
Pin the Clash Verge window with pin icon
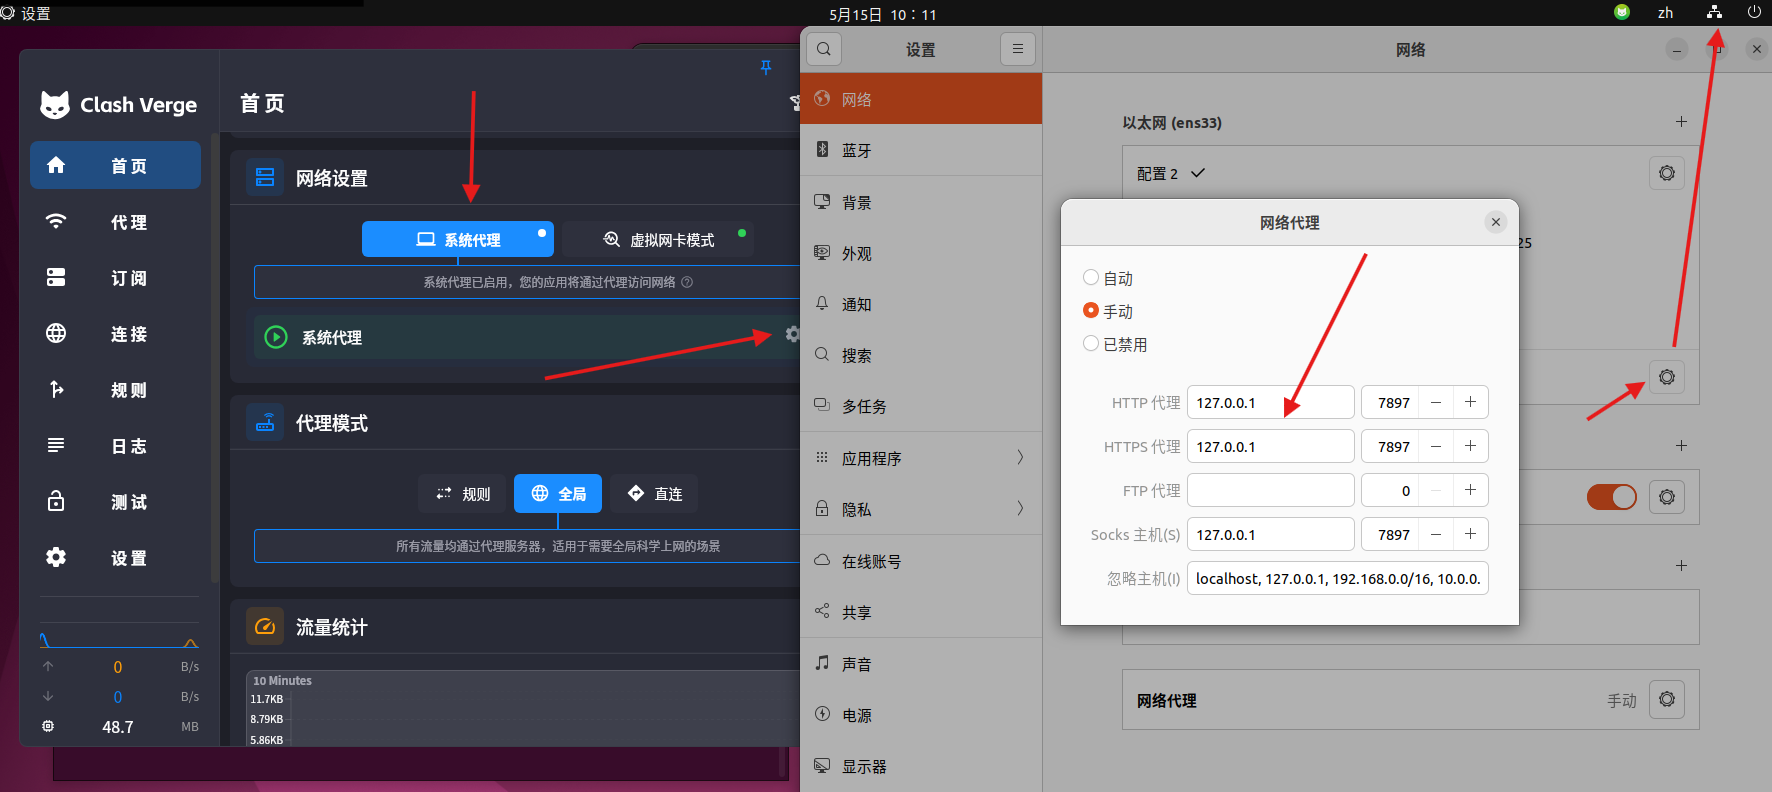pyautogui.click(x=766, y=67)
